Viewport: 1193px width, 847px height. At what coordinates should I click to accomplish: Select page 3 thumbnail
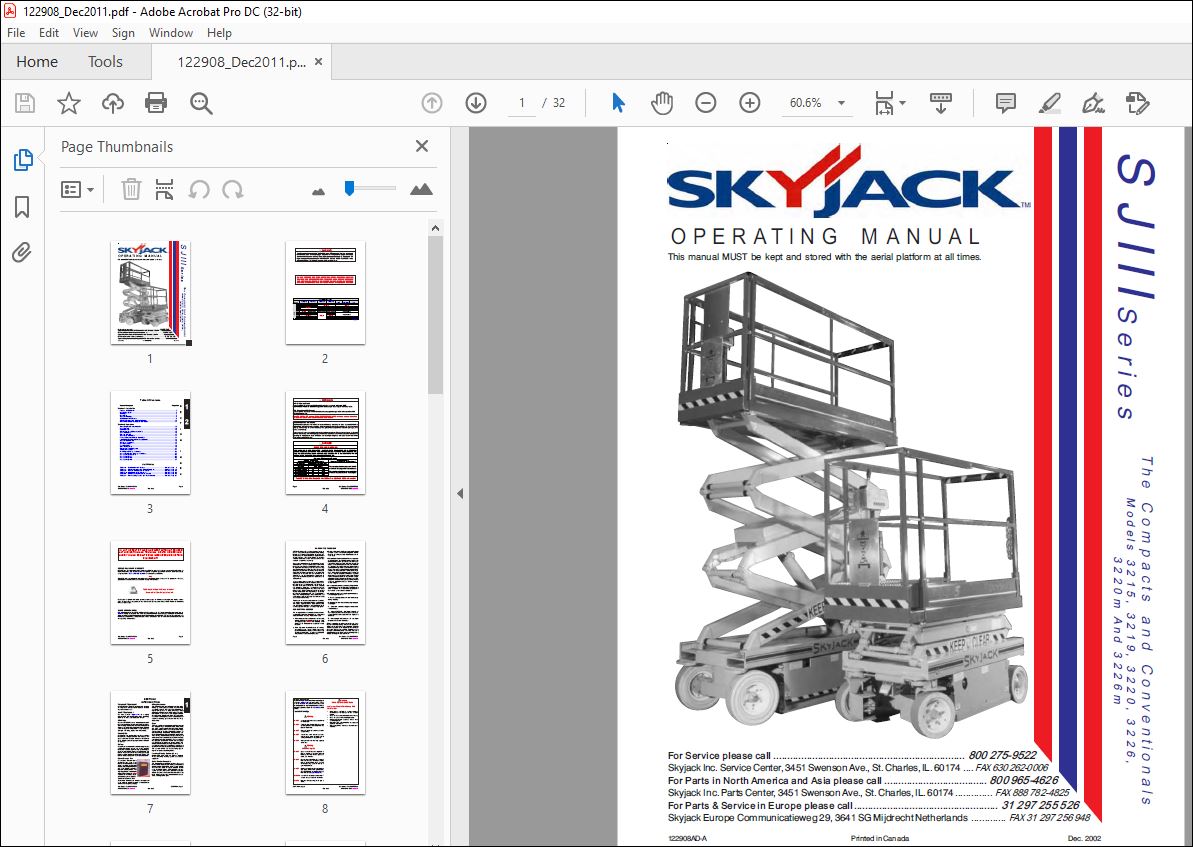click(x=151, y=443)
